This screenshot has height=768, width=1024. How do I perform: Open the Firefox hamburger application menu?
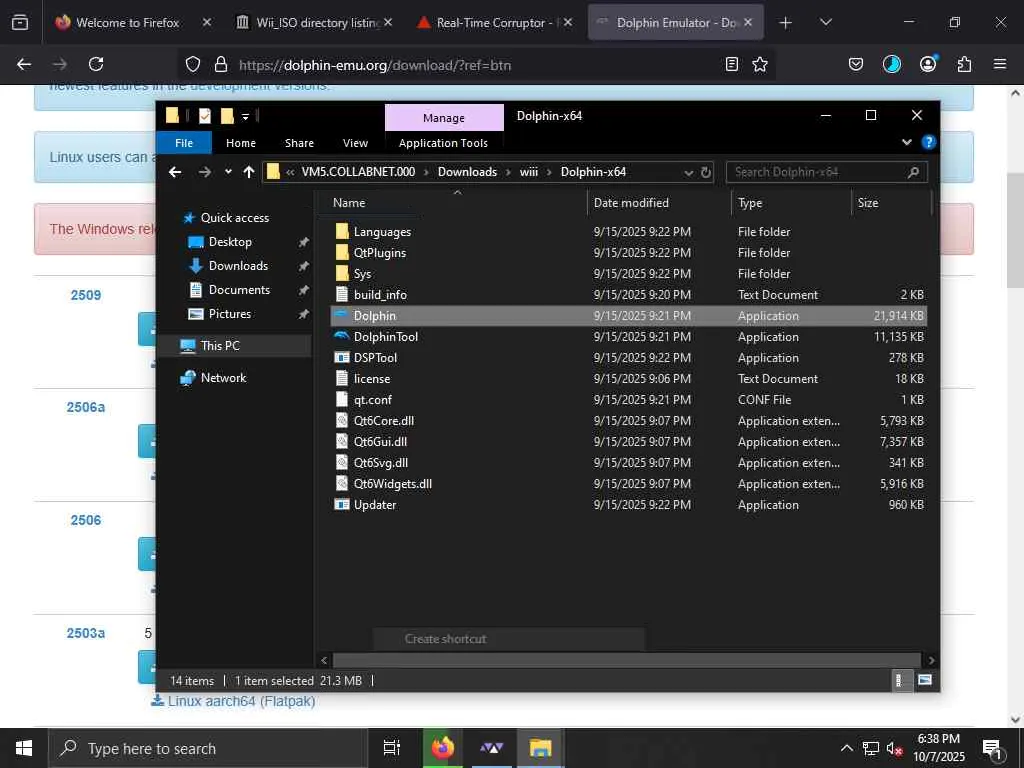pyautogui.click(x=1000, y=64)
